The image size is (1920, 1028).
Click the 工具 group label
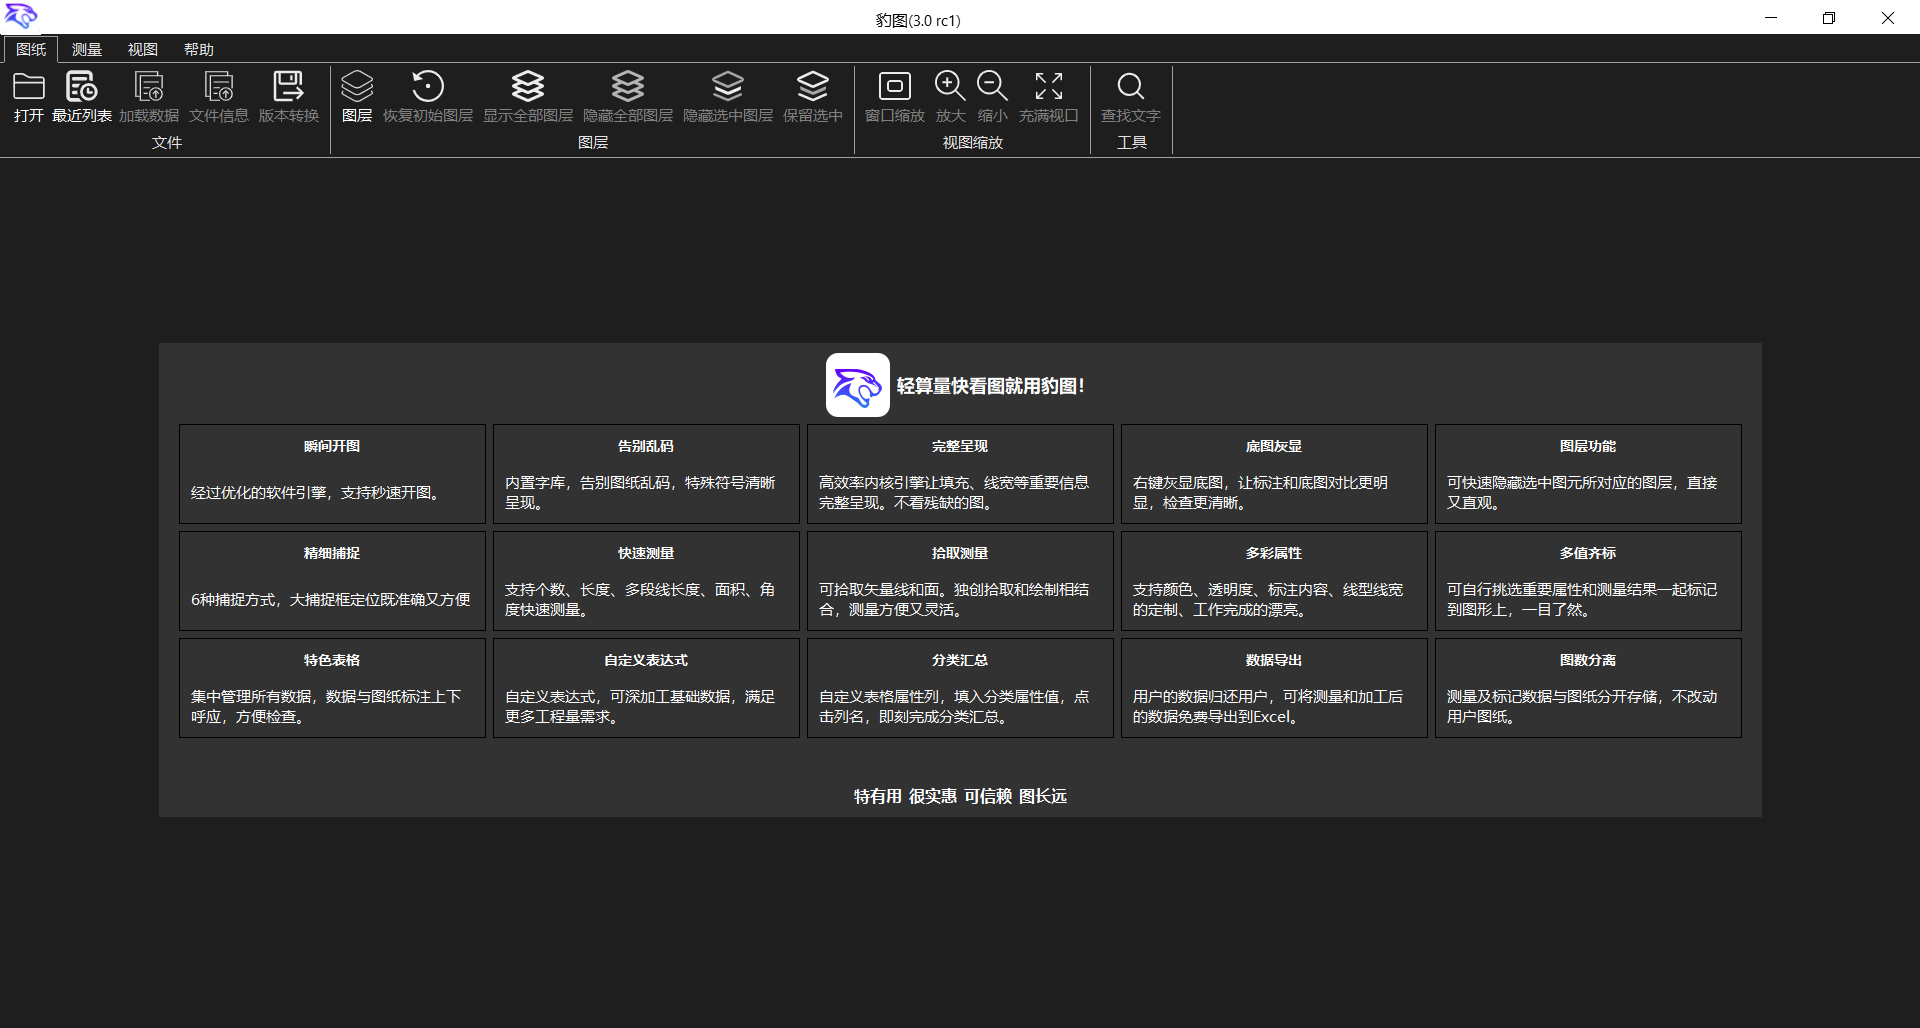tap(1131, 143)
